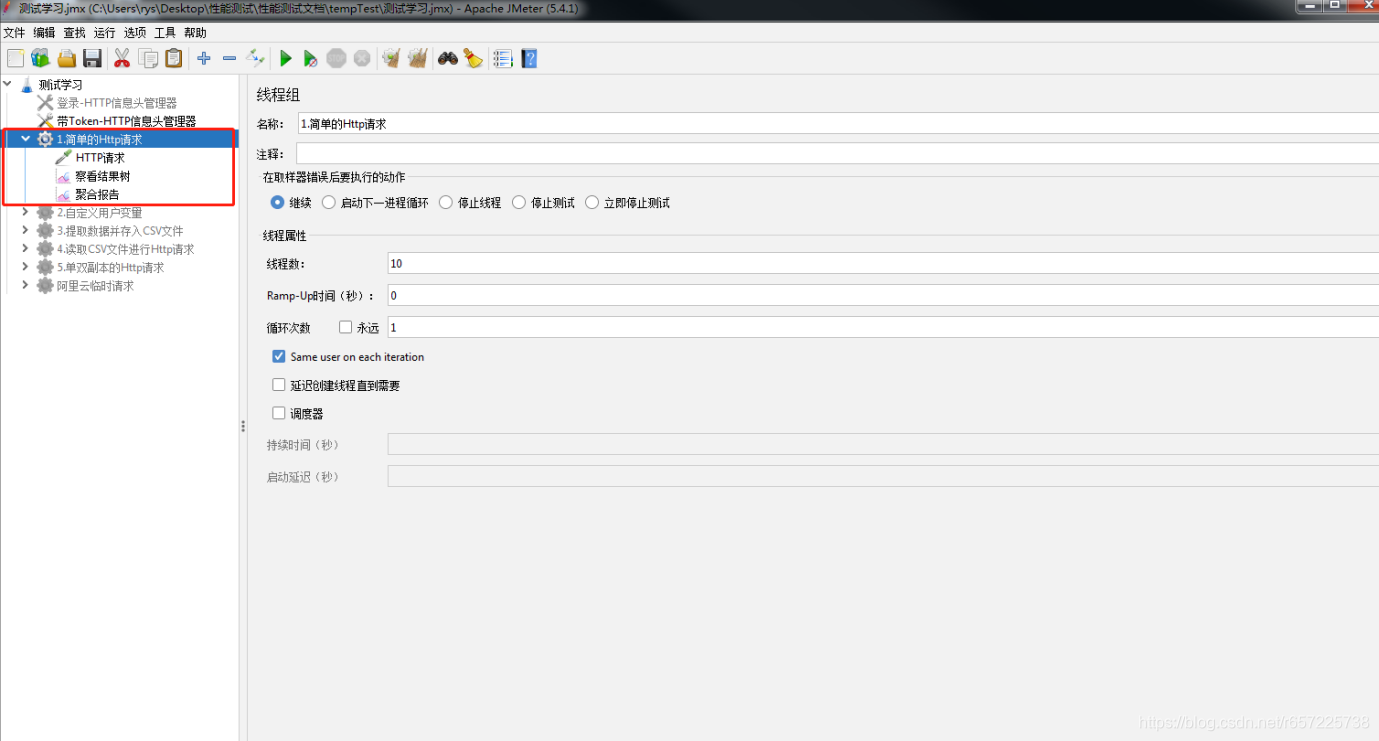
Task: Expand 4.读取CSV文件进行Http请求 node
Action: [26, 248]
